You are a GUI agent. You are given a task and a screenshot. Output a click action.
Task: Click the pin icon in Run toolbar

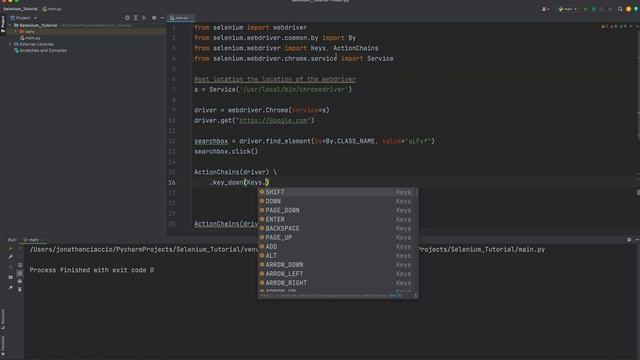click(11, 288)
